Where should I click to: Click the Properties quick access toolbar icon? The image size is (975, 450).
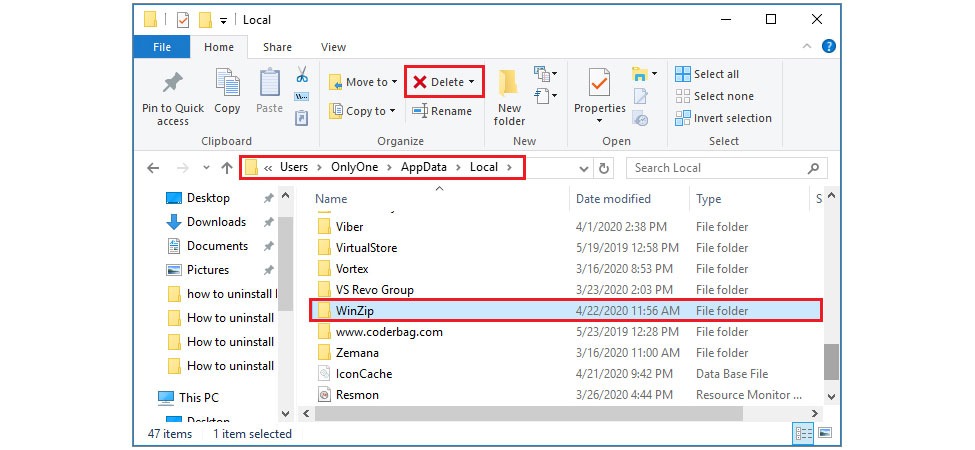pyautogui.click(x=183, y=20)
